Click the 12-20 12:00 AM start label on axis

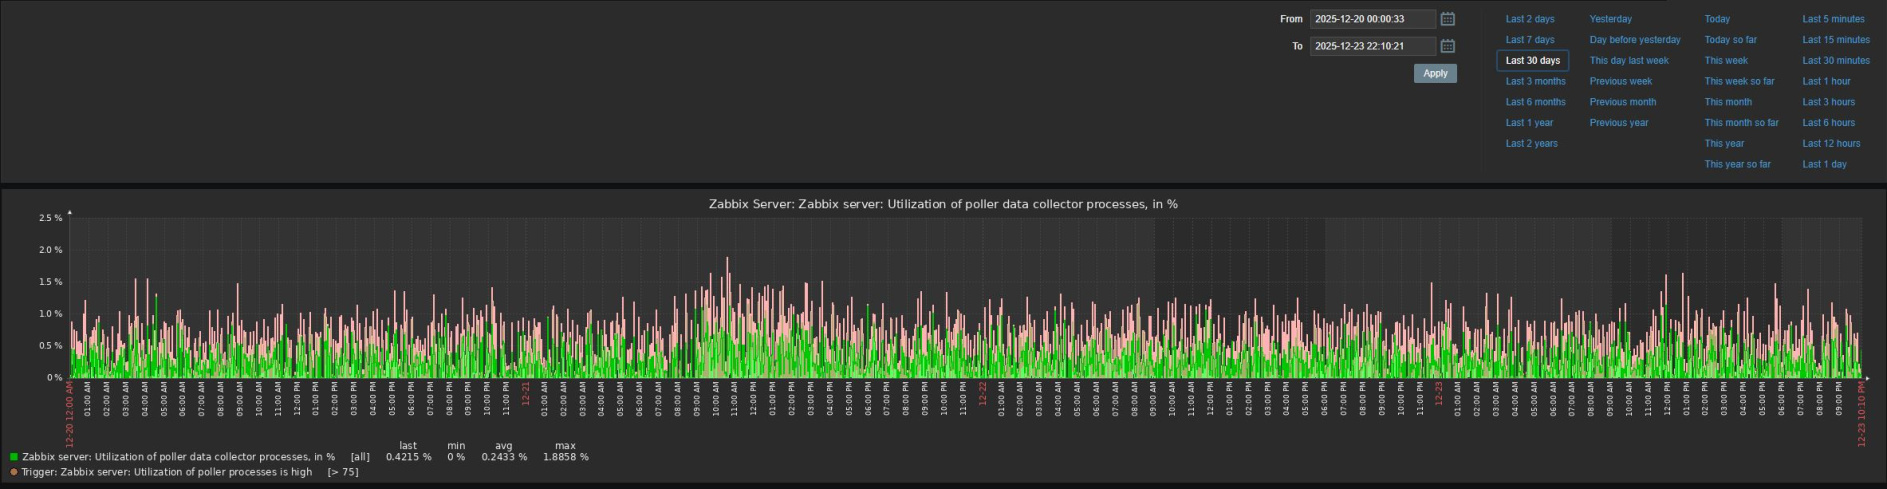tap(70, 414)
